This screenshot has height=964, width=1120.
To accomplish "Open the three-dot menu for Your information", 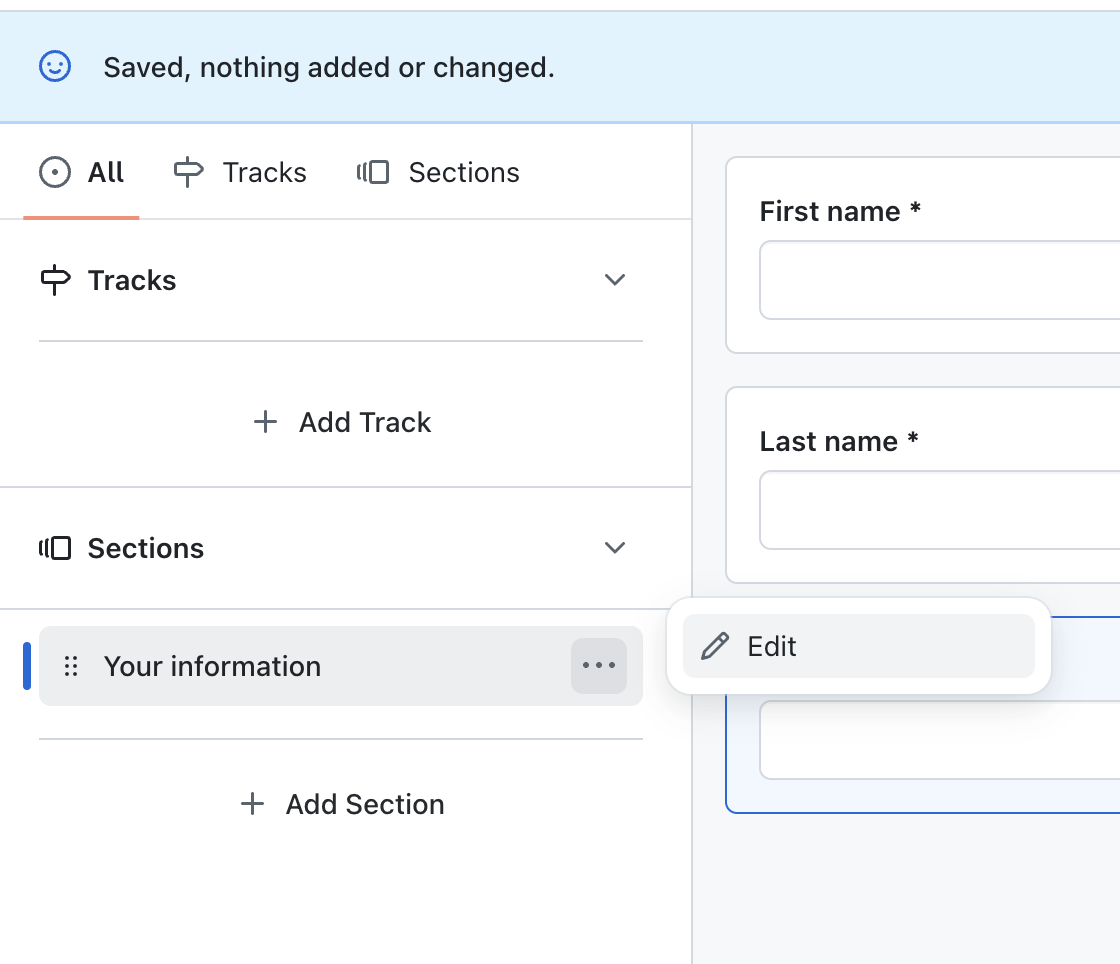I will (599, 666).
